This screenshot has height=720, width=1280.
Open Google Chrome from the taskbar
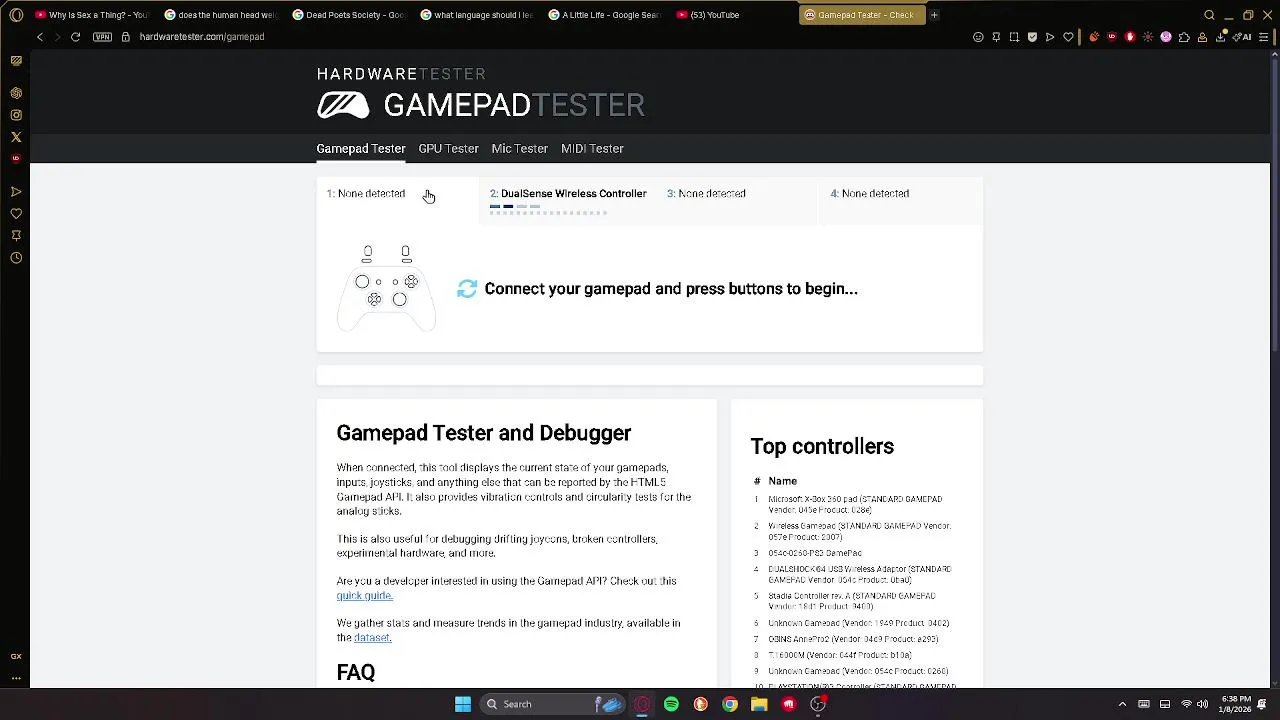click(x=730, y=704)
